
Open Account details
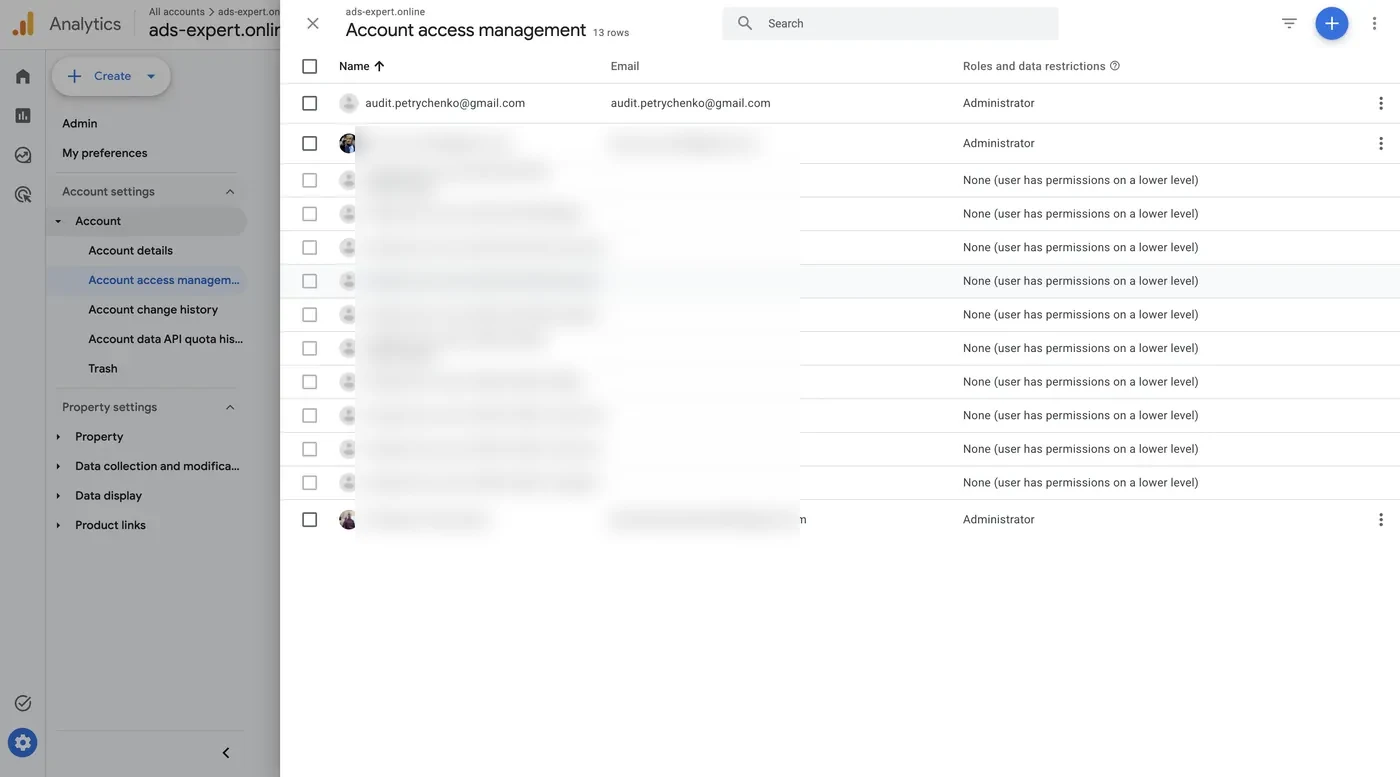tap(130, 250)
